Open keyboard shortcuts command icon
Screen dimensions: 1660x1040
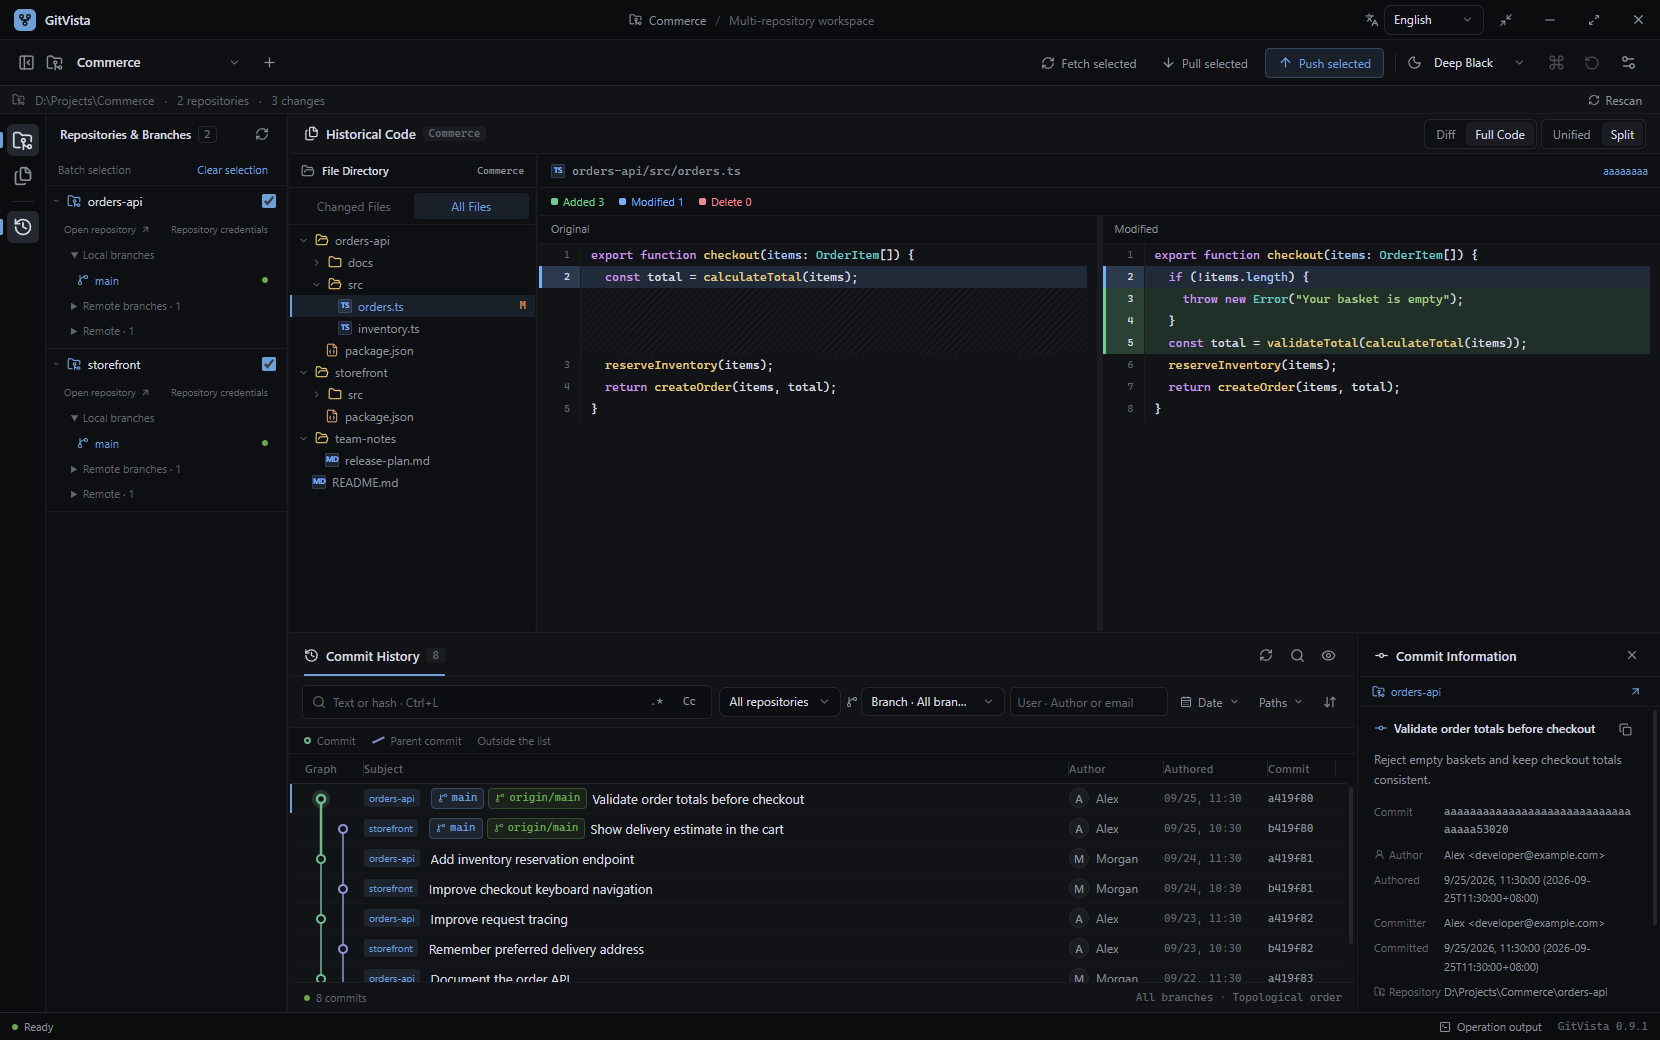[1556, 63]
